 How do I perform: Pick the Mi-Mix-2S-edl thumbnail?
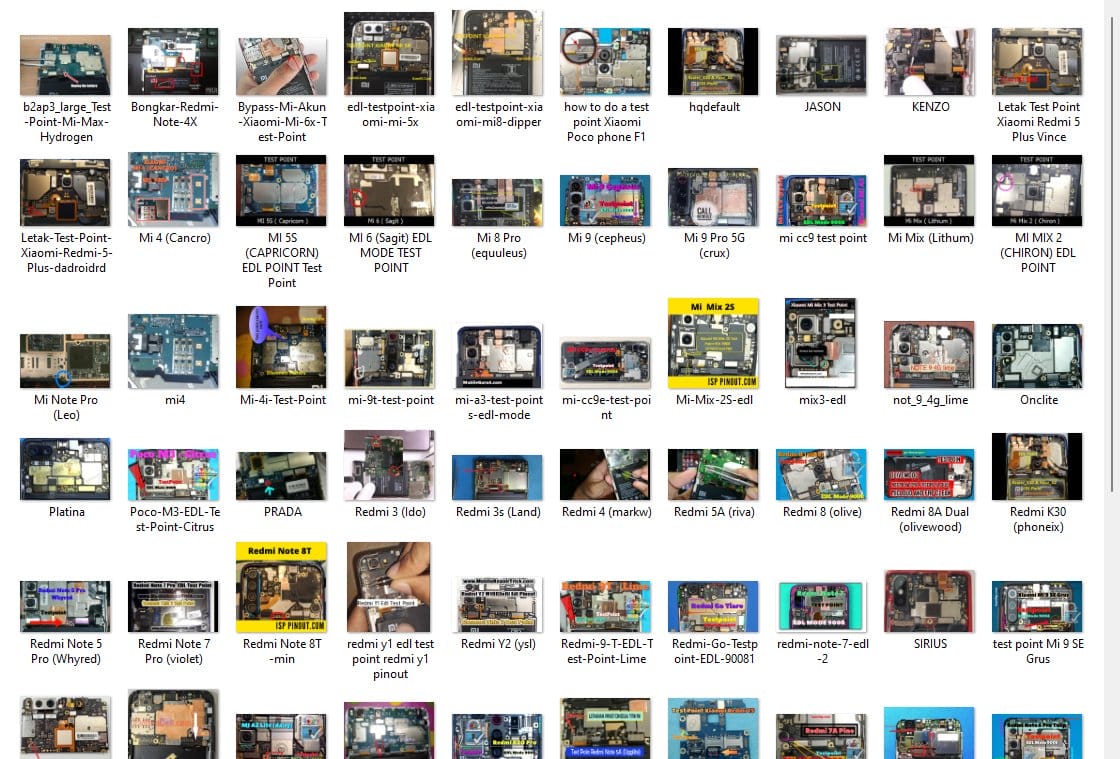[713, 343]
